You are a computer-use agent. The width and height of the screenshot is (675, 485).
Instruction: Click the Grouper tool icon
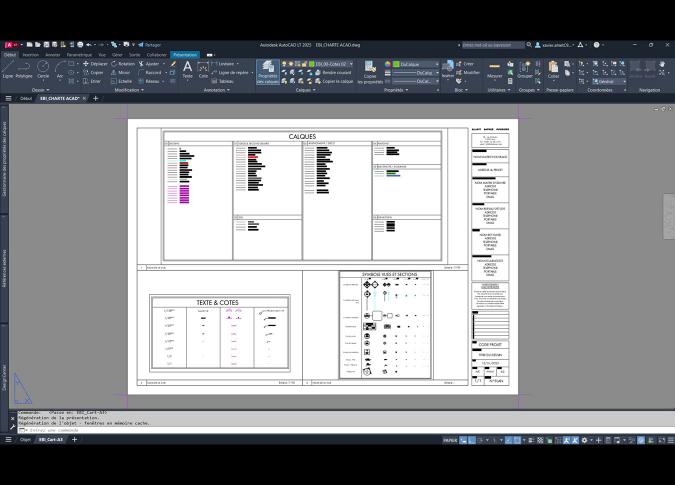525,70
